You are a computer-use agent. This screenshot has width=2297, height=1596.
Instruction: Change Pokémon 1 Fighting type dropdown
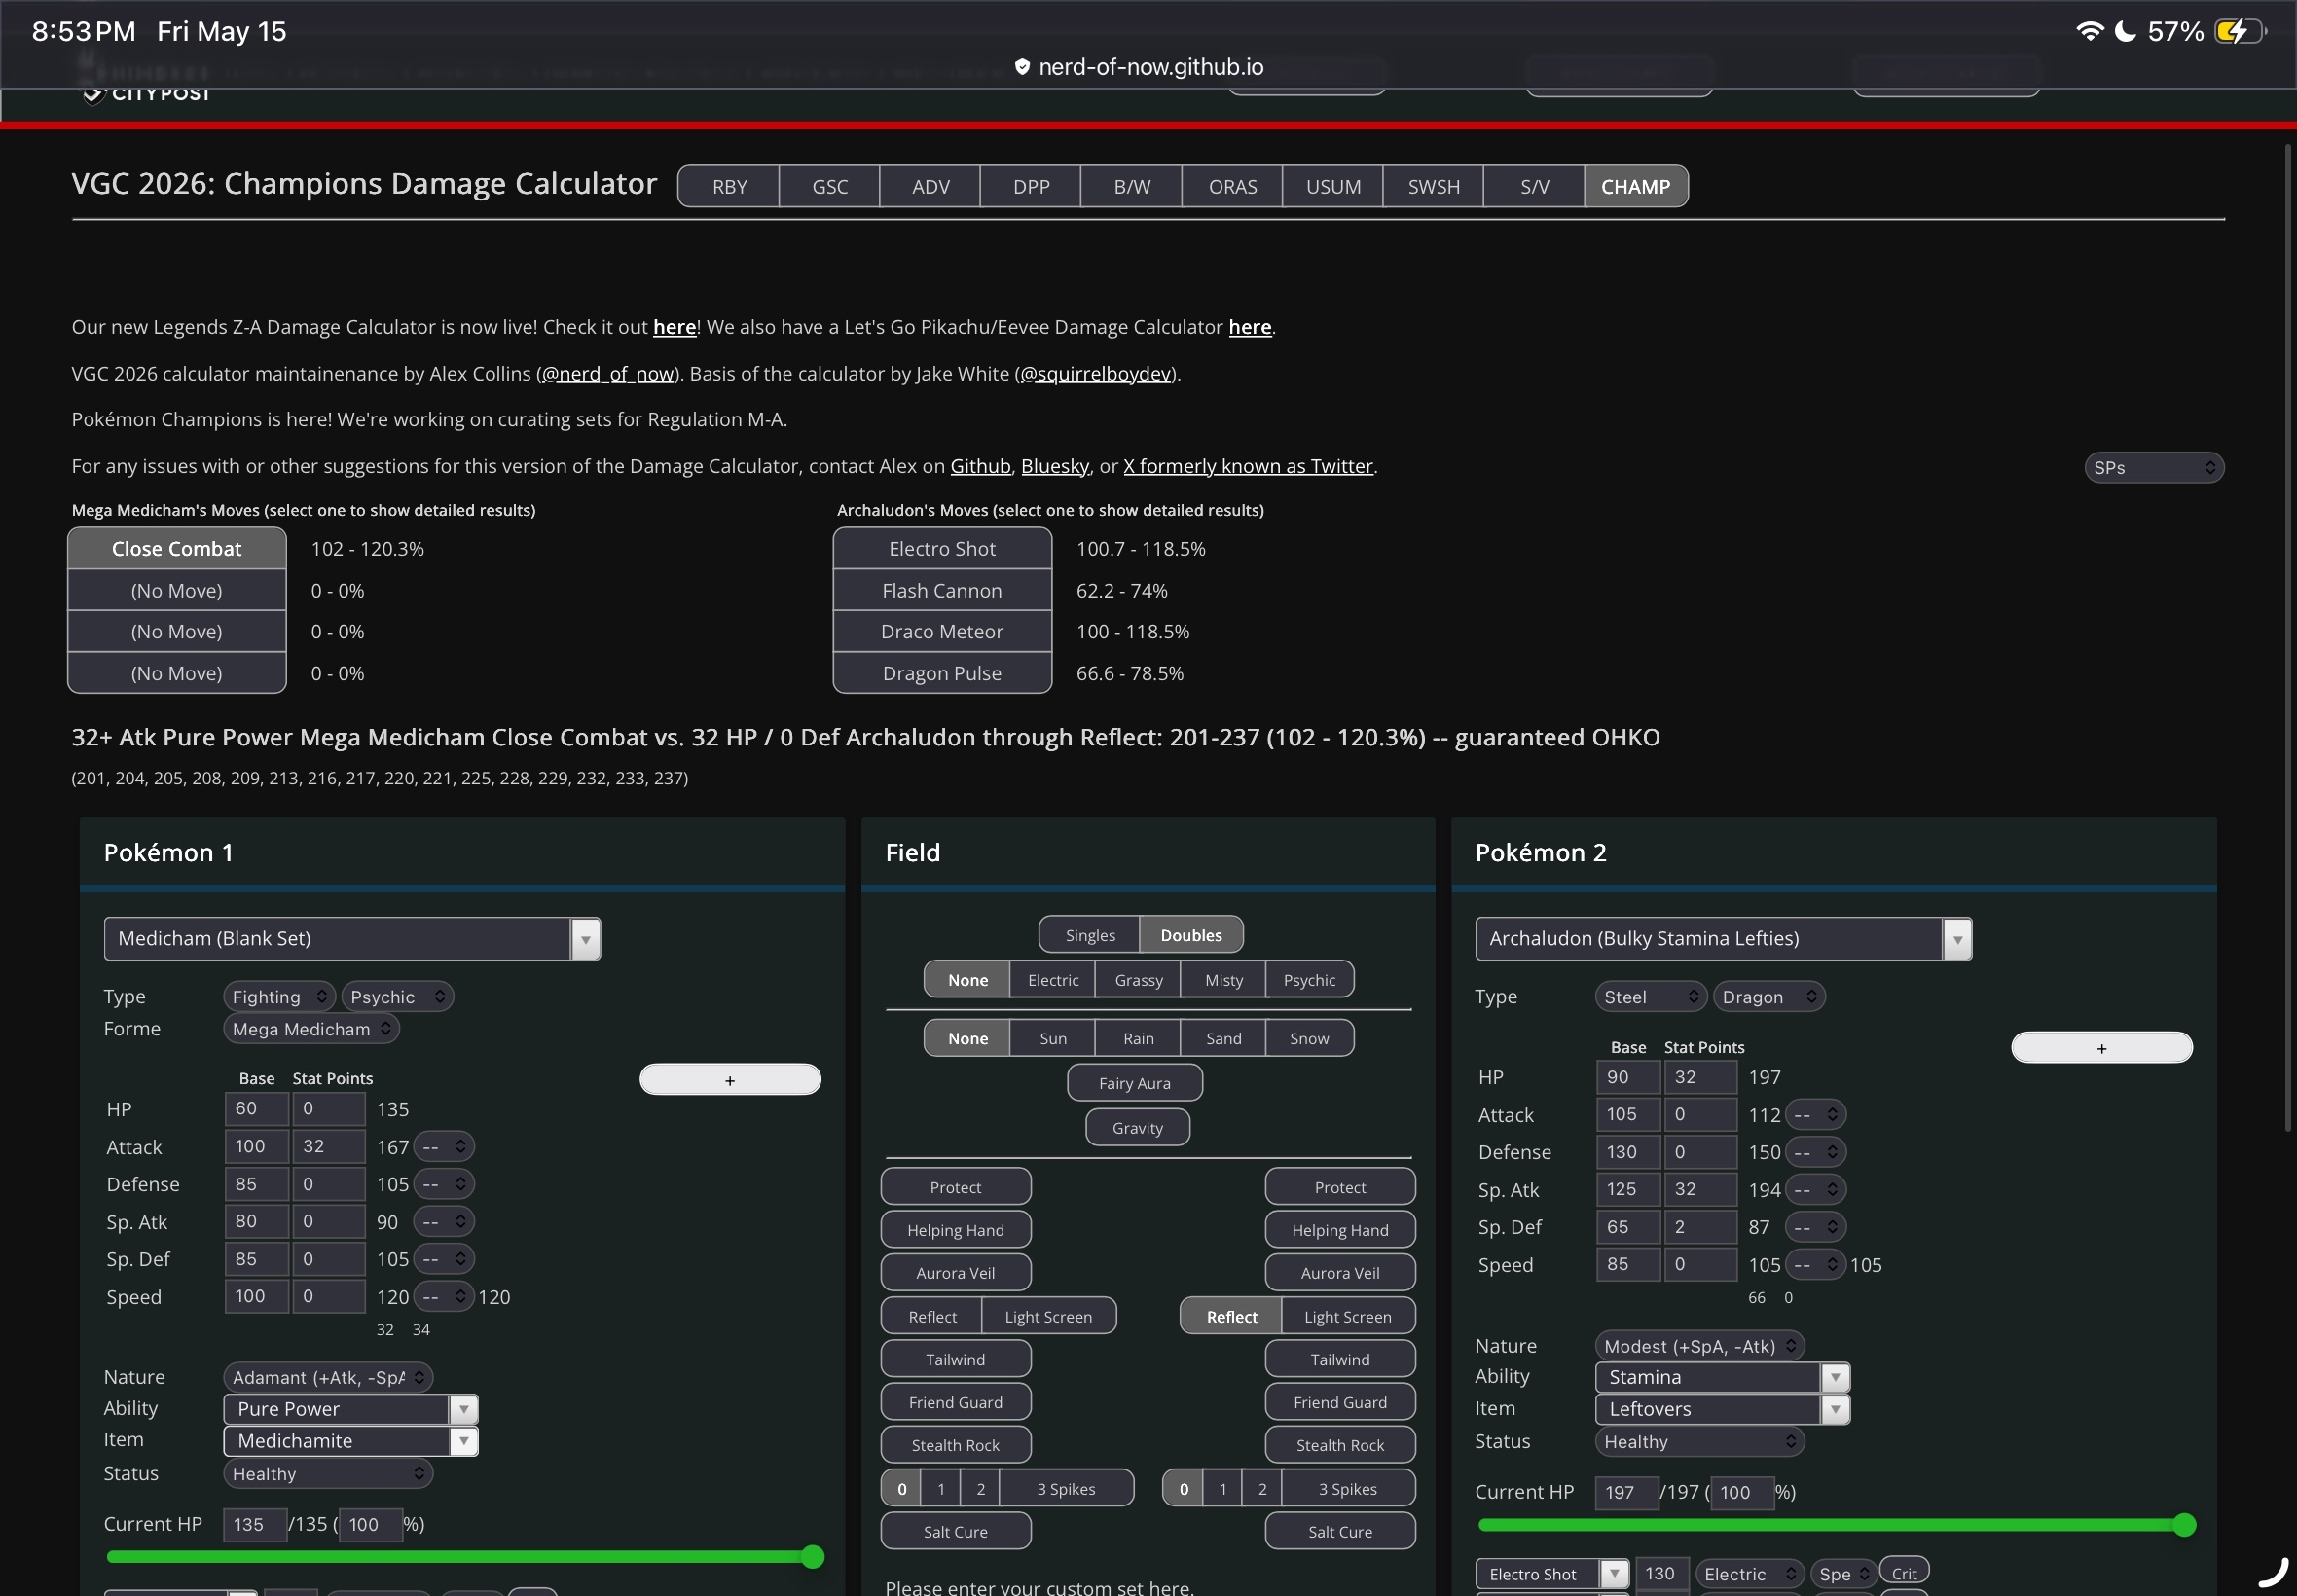pos(279,997)
